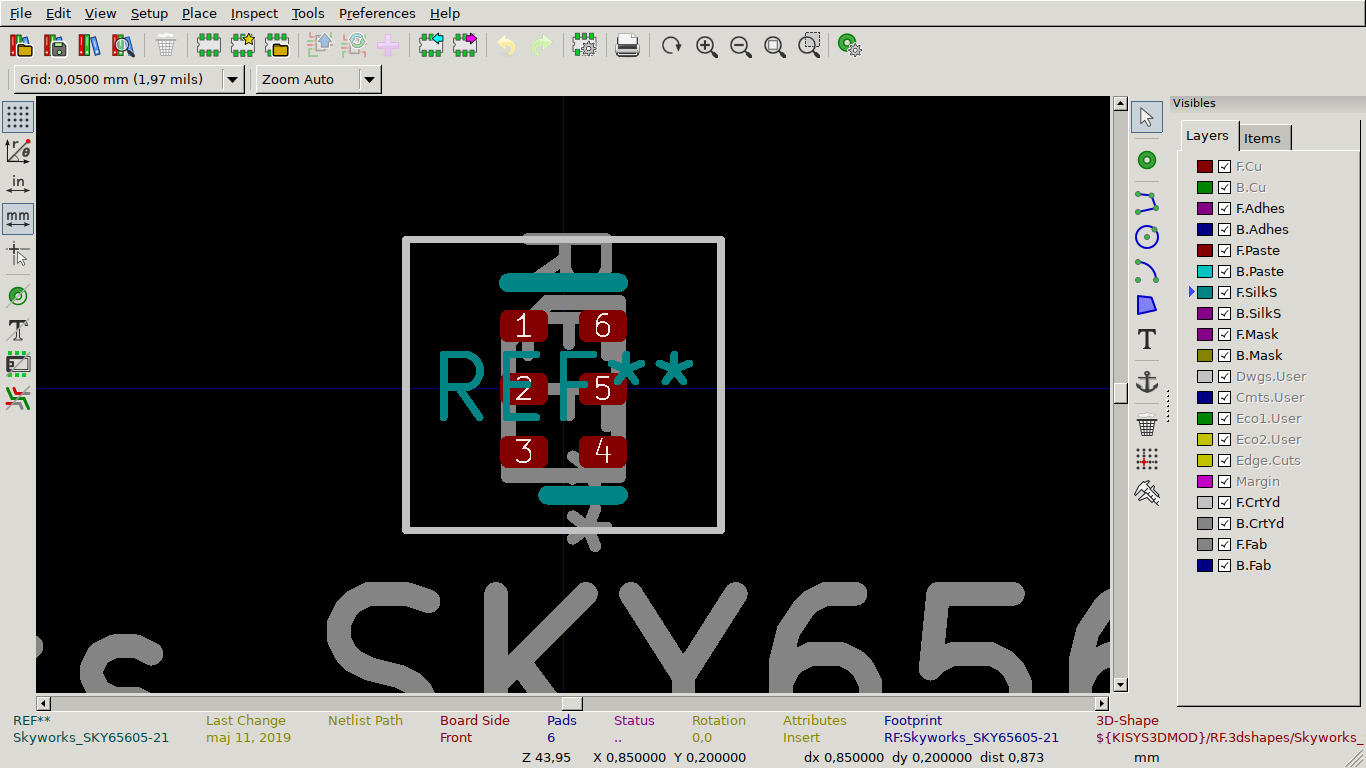
Task: Import footprint from file icon
Action: point(431,45)
